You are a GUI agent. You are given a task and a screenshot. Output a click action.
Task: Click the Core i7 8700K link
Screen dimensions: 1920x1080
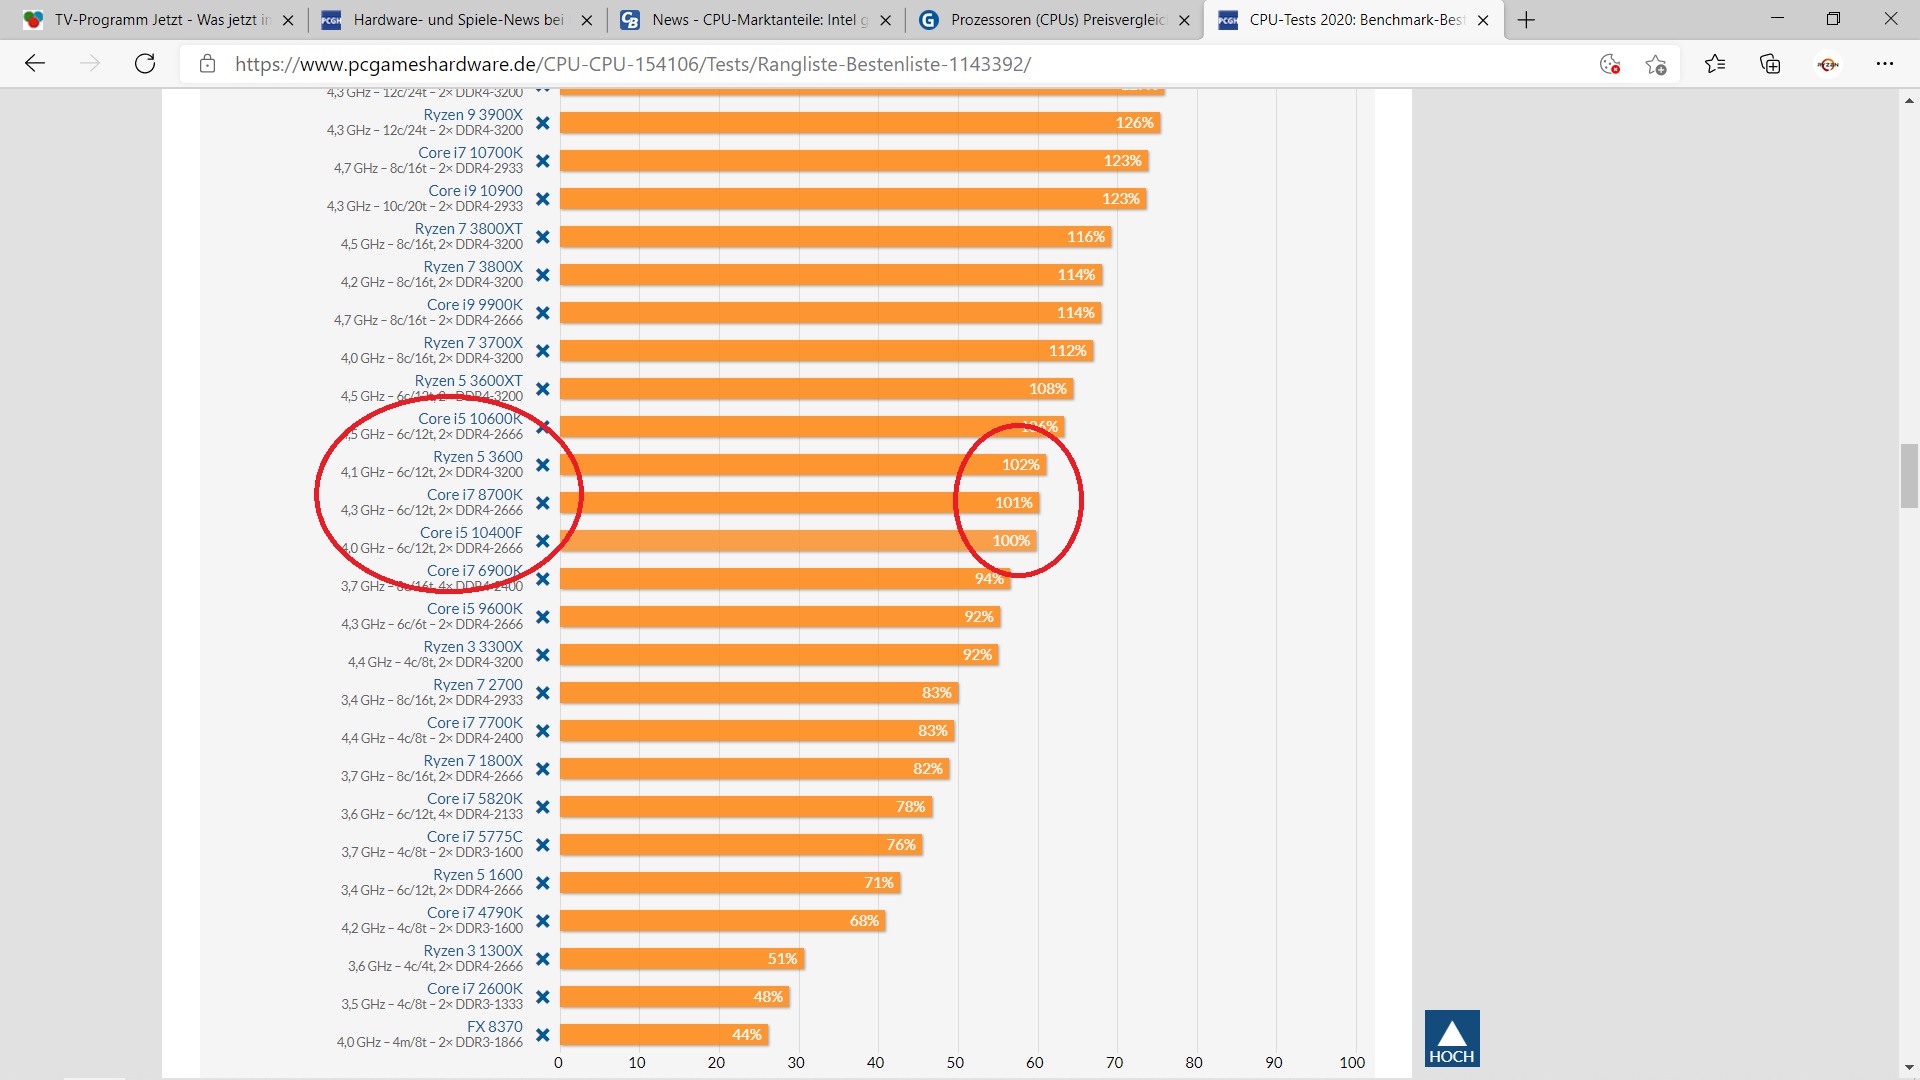coord(474,495)
